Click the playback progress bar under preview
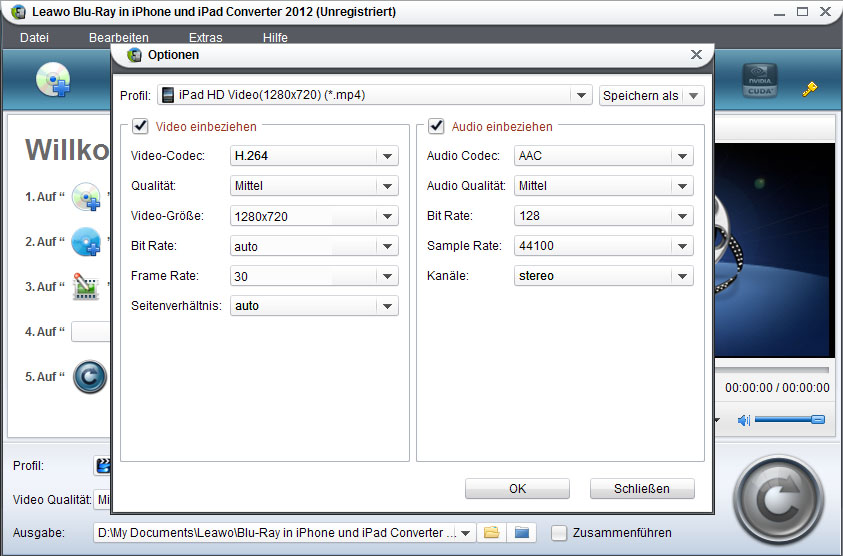The height and width of the screenshot is (556, 843). (771, 370)
